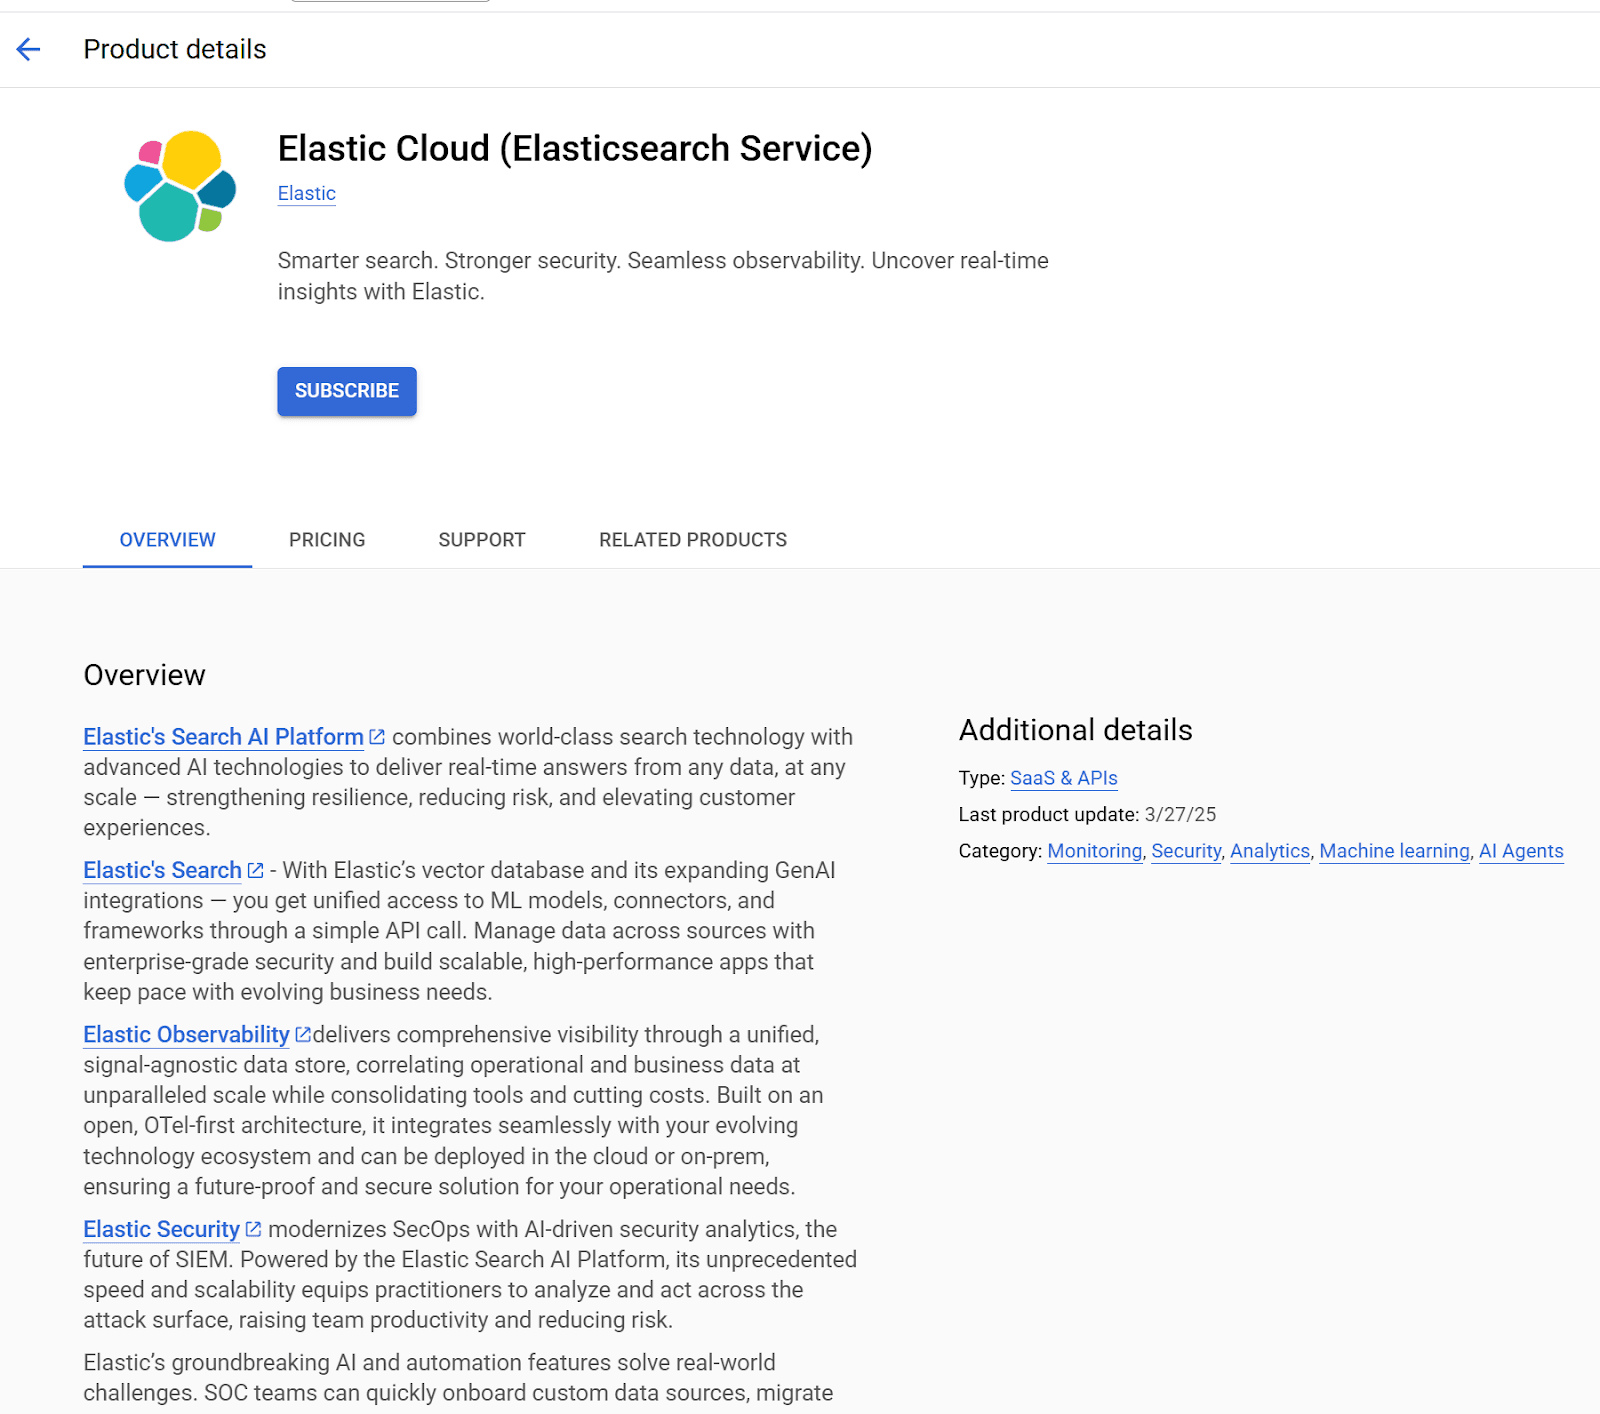1600x1414 pixels.
Task: Click external link icon next to Elastic's Search
Action: pos(254,869)
